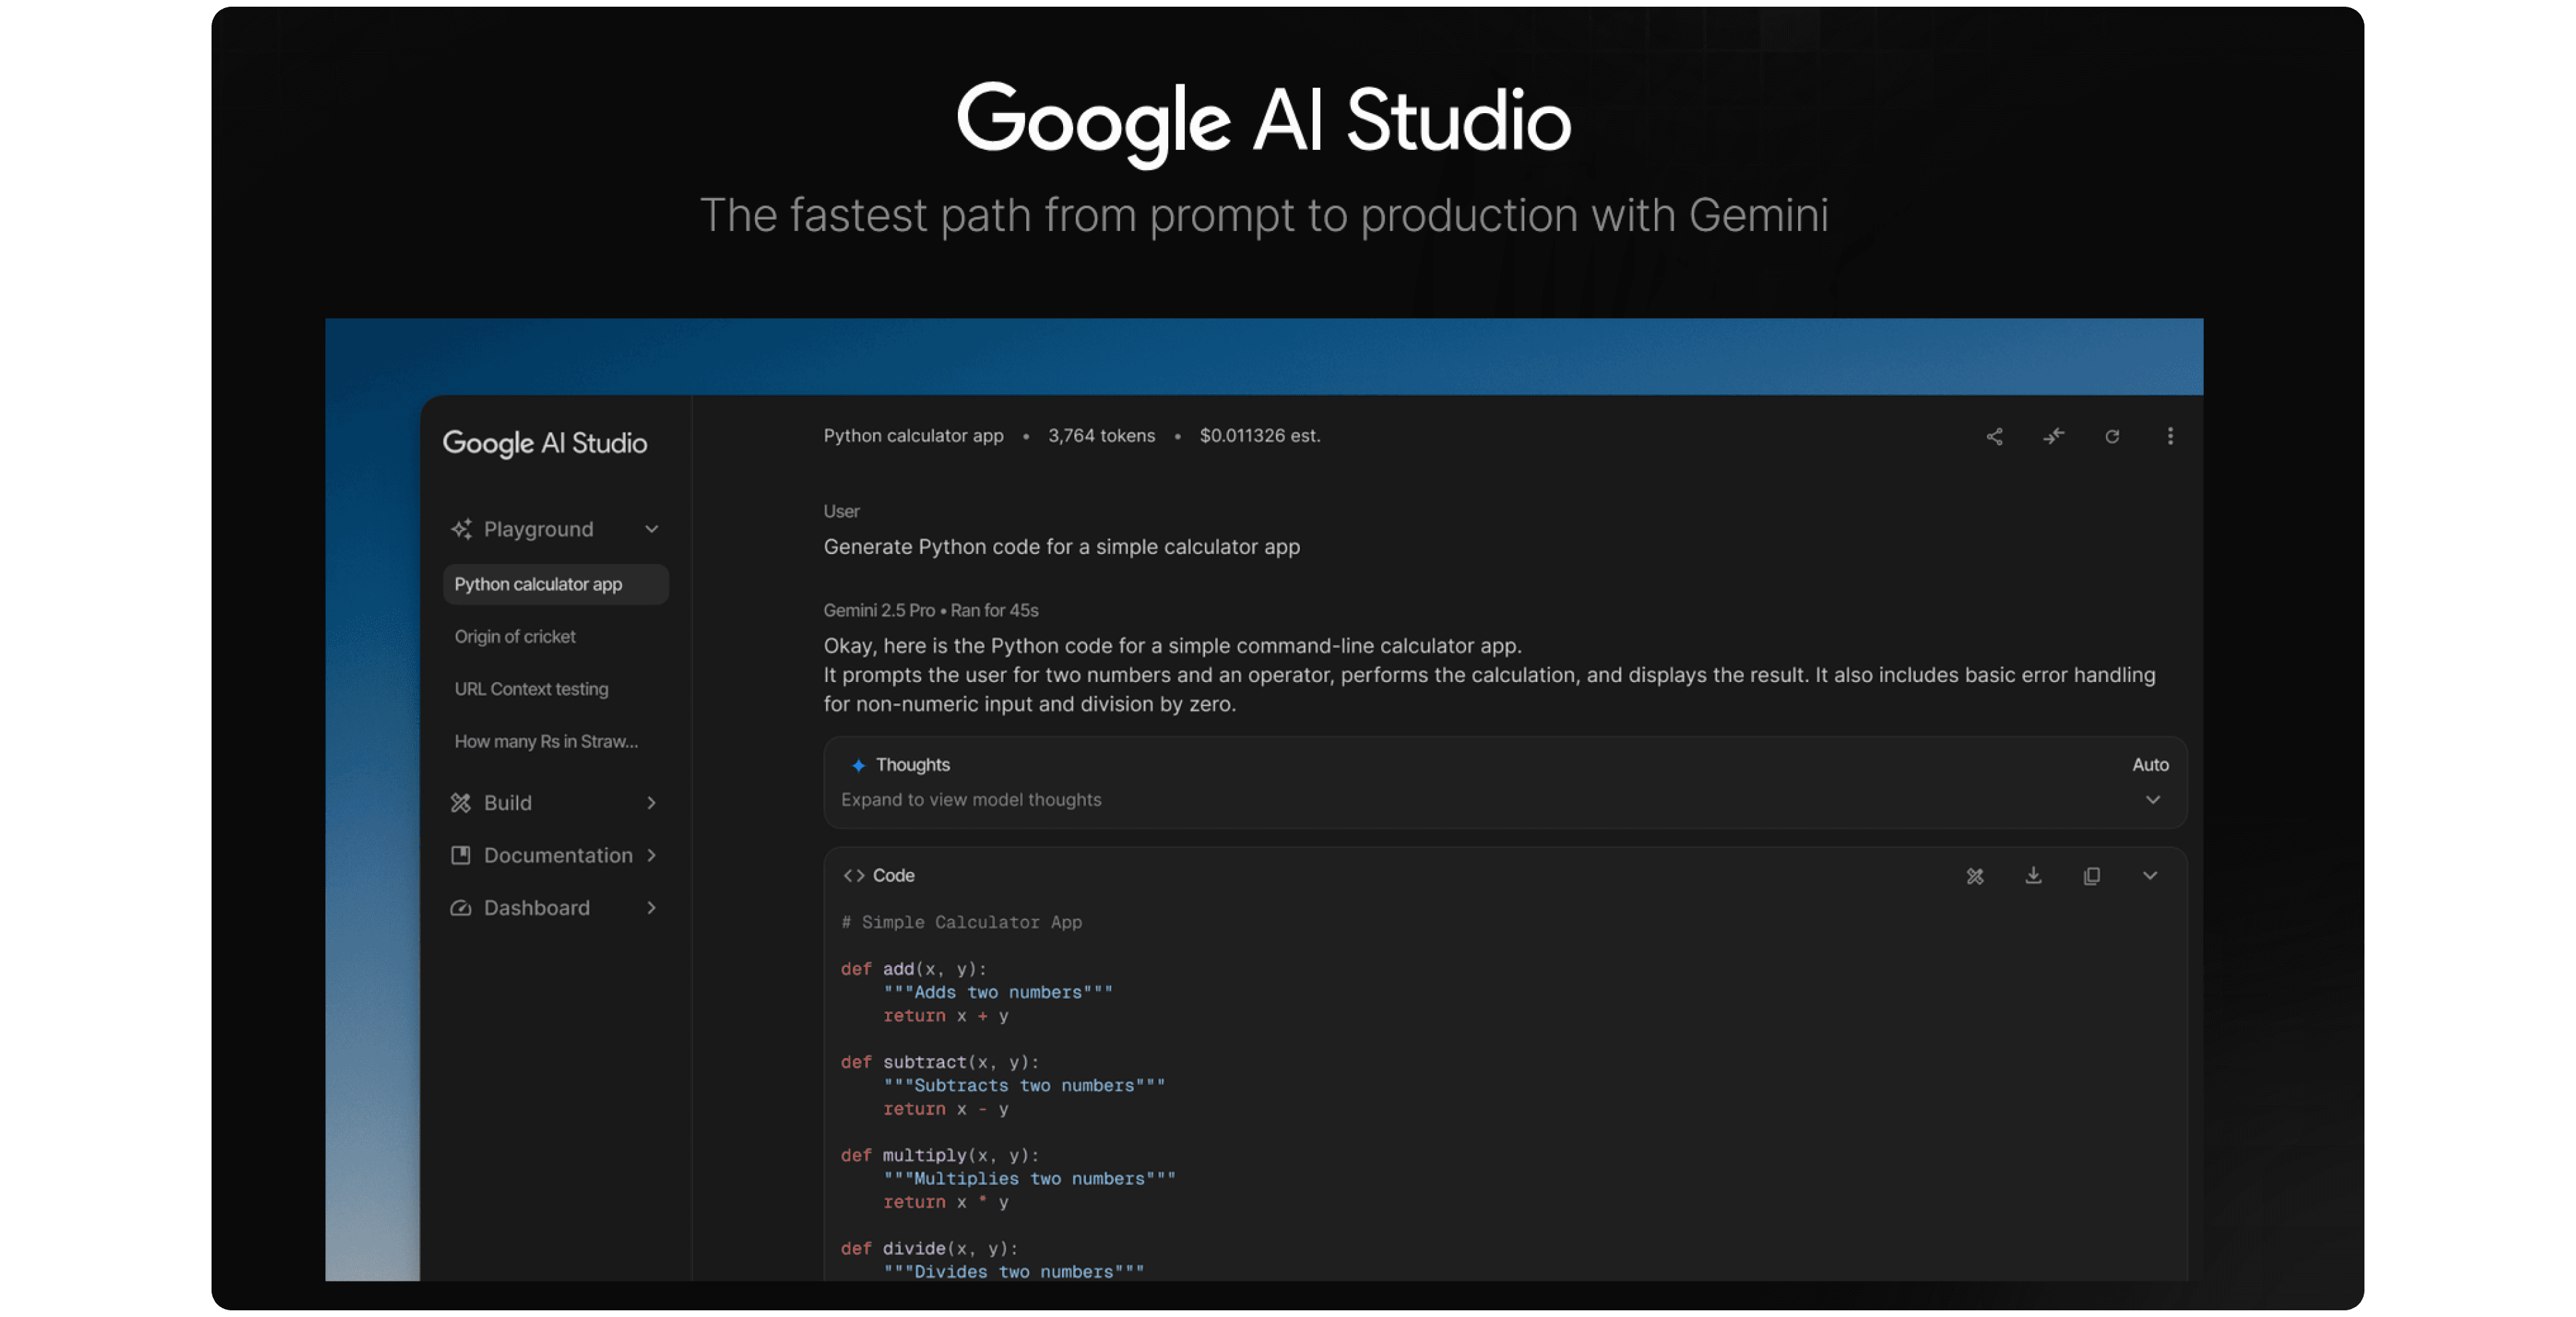
Task: Download the generated code
Action: [2033, 876]
